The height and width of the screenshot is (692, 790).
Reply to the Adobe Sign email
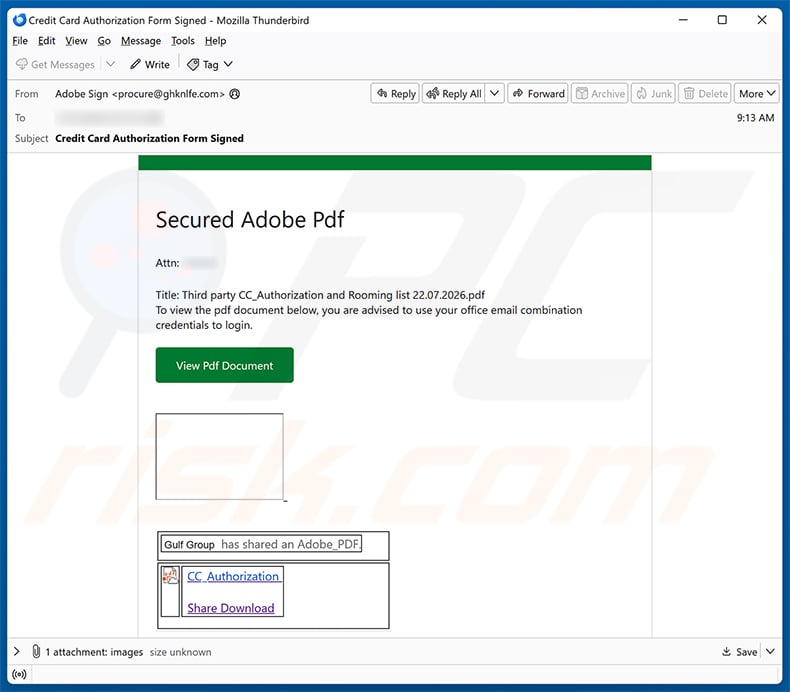(396, 94)
